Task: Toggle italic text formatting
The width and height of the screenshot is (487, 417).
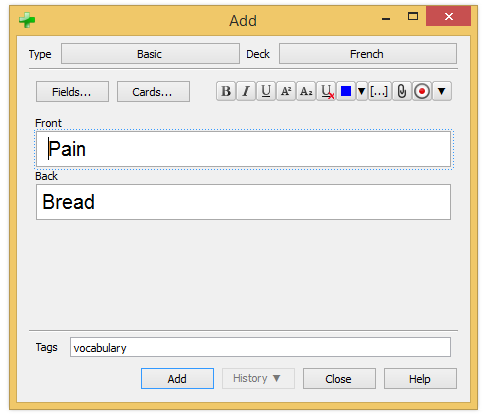Action: point(246,91)
